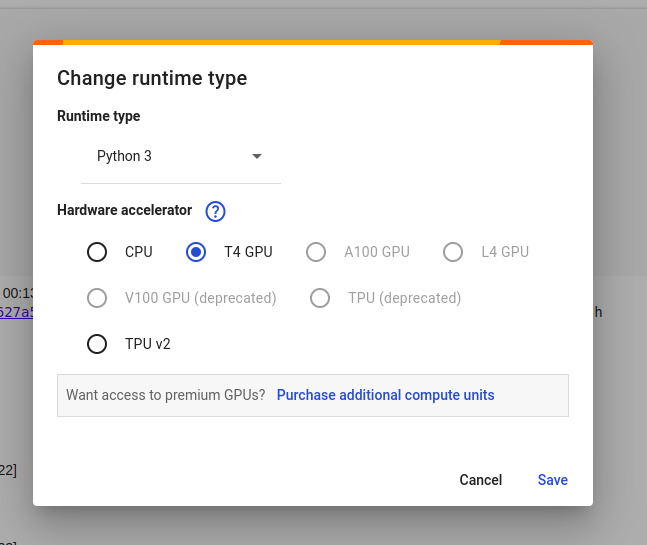Choose the A100 GPU radio button

[316, 252]
